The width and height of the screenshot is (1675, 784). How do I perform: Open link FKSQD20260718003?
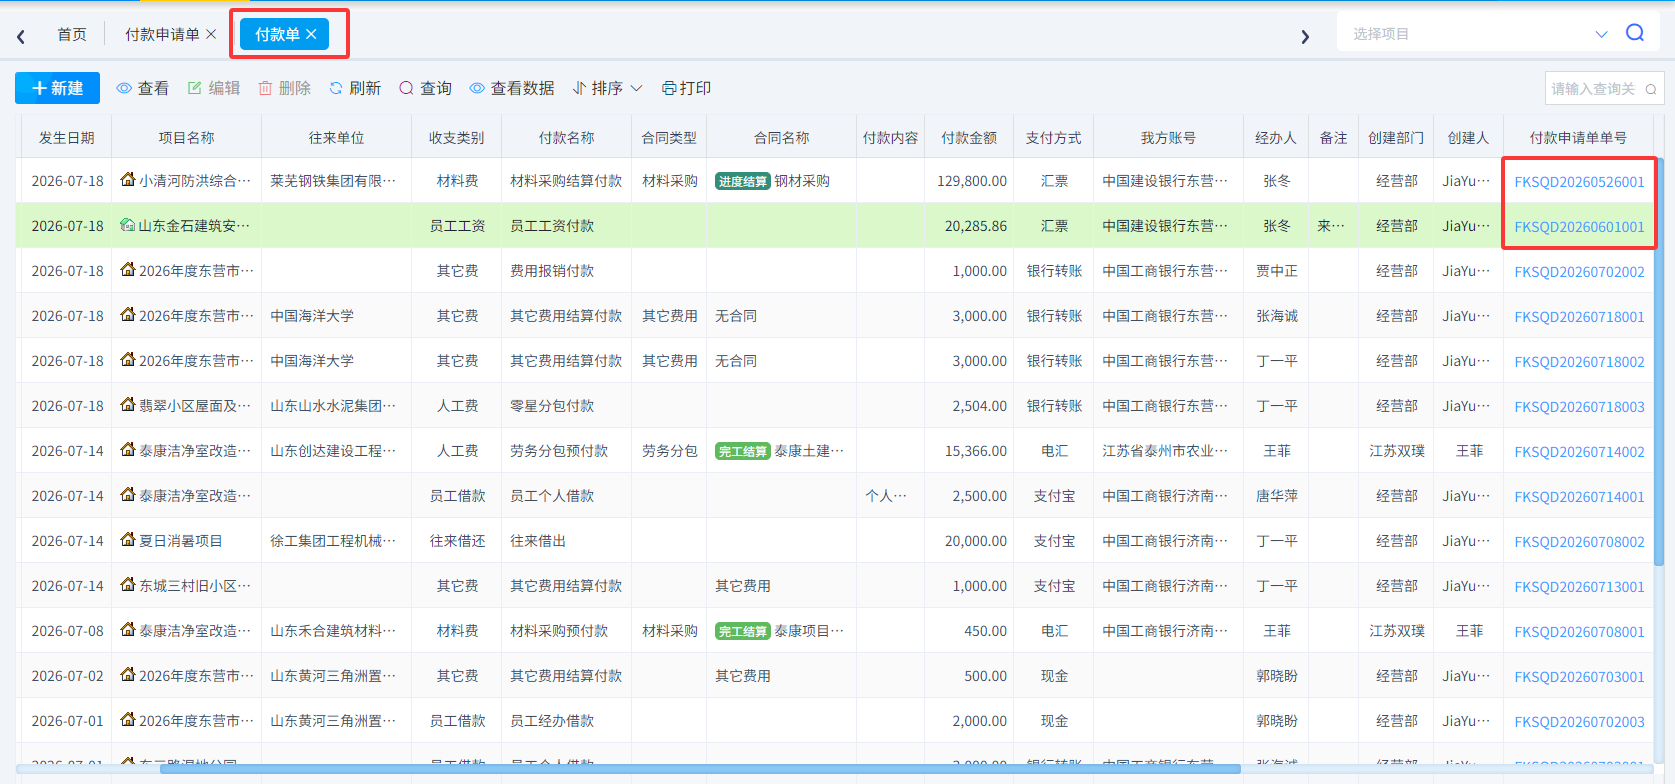click(x=1579, y=407)
